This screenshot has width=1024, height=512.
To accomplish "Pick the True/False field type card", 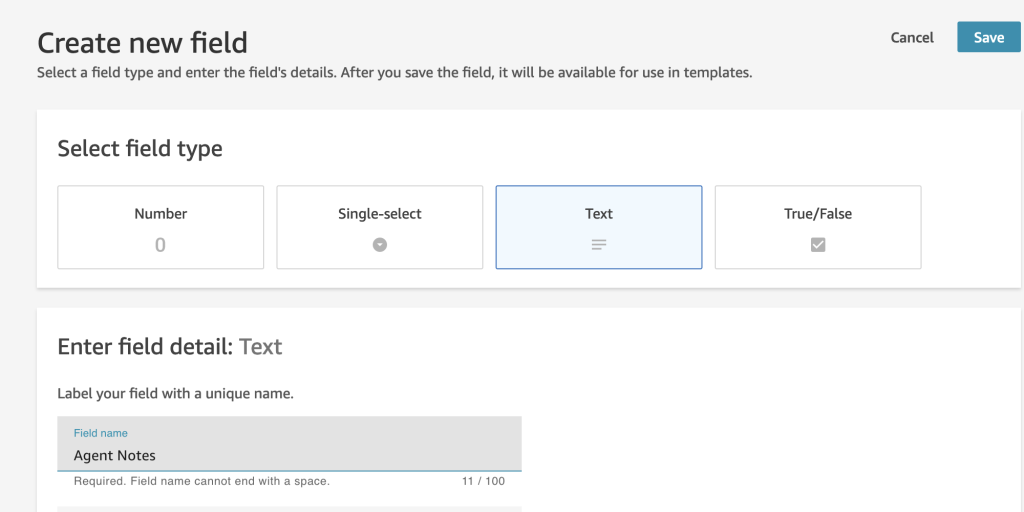I will point(818,227).
